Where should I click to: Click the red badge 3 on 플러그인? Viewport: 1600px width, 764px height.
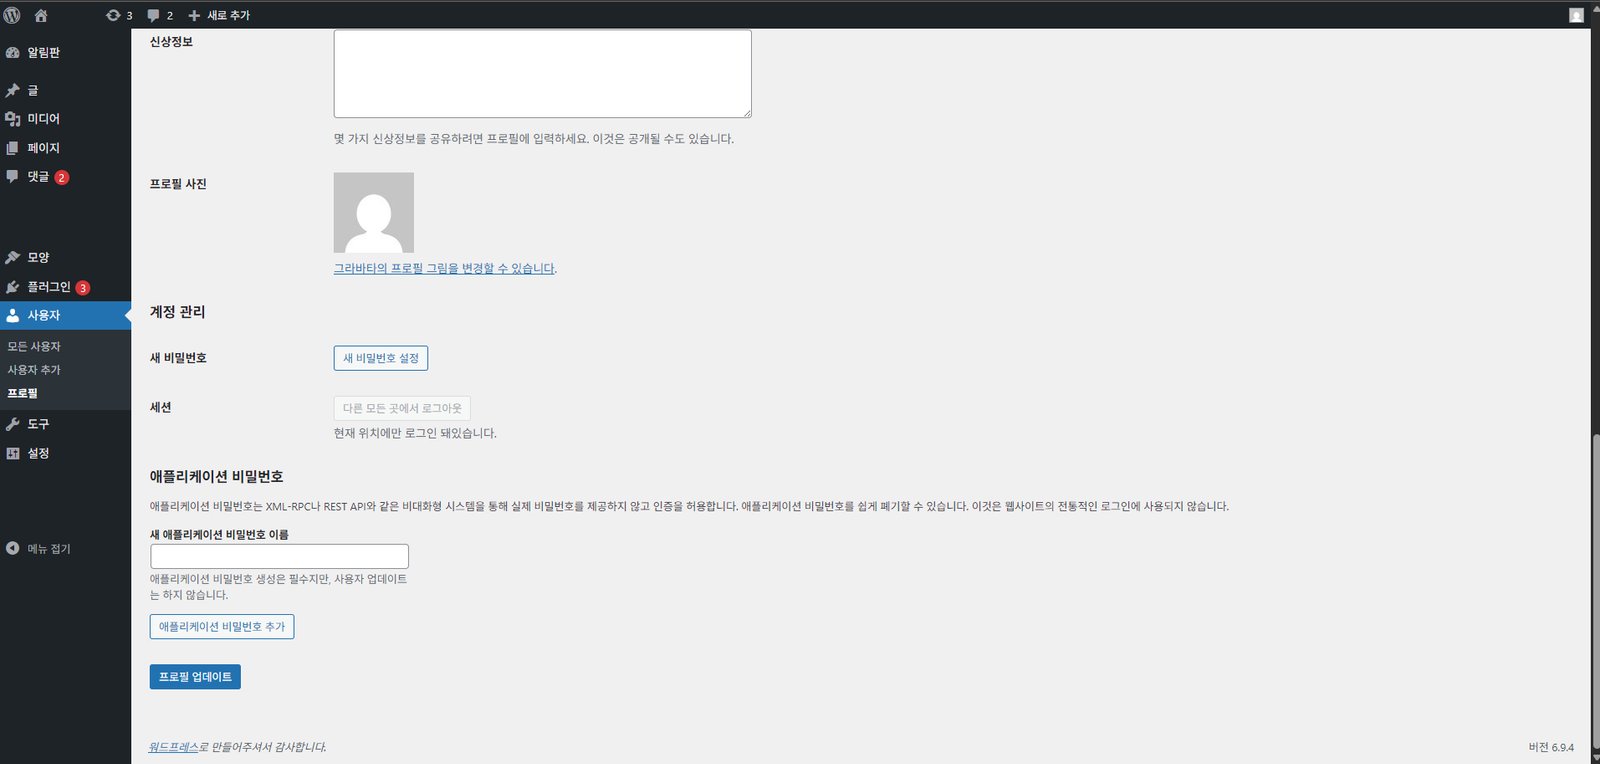click(83, 287)
